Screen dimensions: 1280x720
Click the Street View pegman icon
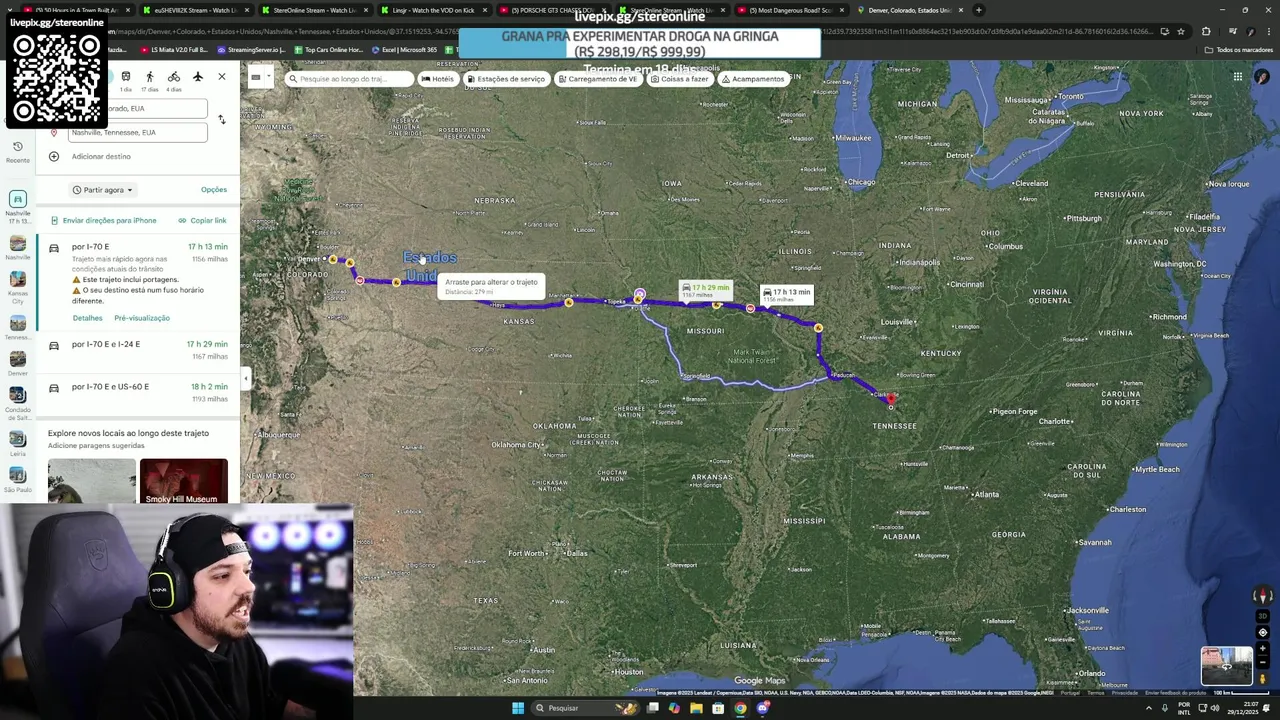tap(1262, 679)
